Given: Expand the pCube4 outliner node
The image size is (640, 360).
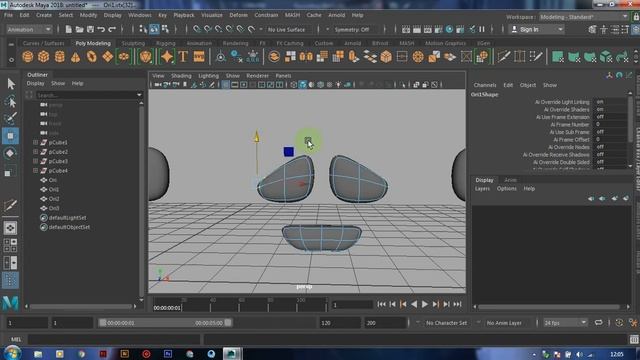Looking at the screenshot, I should point(36,171).
